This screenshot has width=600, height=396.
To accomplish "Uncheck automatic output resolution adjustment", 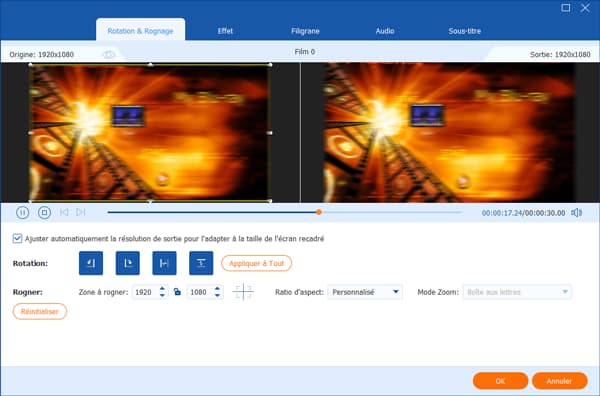I will pyautogui.click(x=17, y=238).
